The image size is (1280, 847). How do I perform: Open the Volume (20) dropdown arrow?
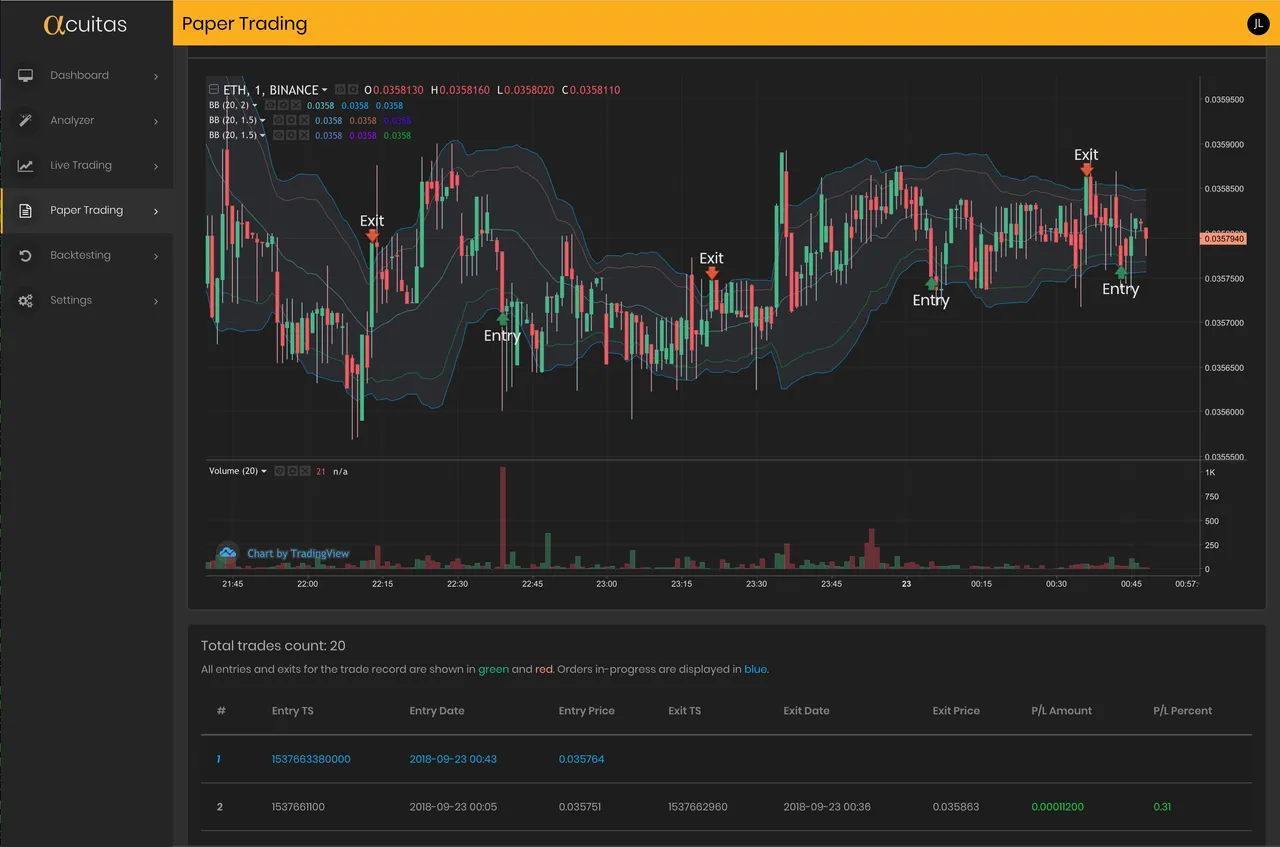pos(264,471)
